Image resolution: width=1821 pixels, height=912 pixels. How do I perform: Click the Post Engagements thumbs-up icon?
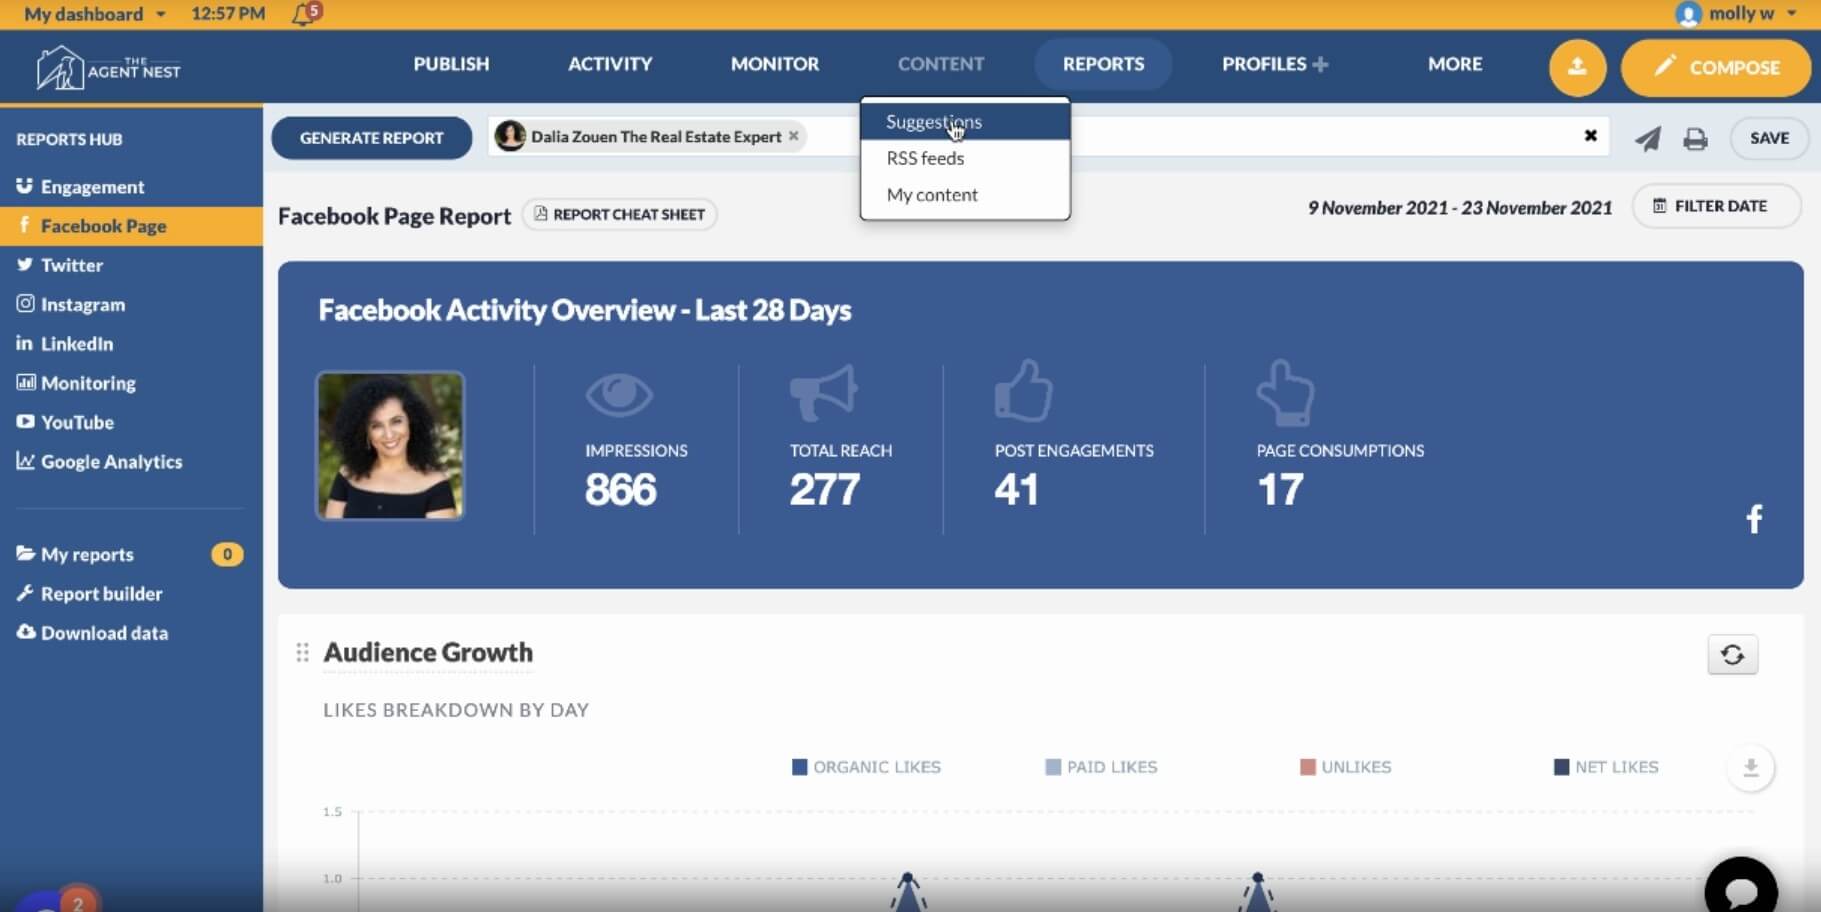tap(1023, 390)
